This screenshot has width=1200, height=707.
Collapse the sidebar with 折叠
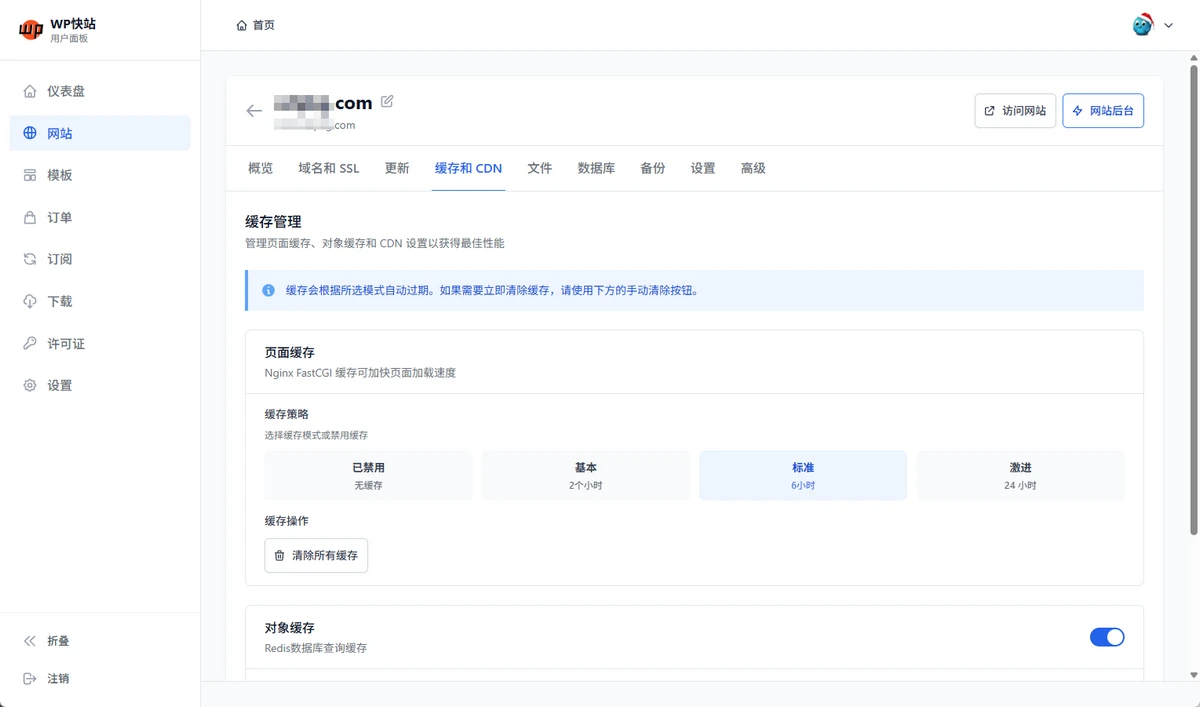(58, 641)
